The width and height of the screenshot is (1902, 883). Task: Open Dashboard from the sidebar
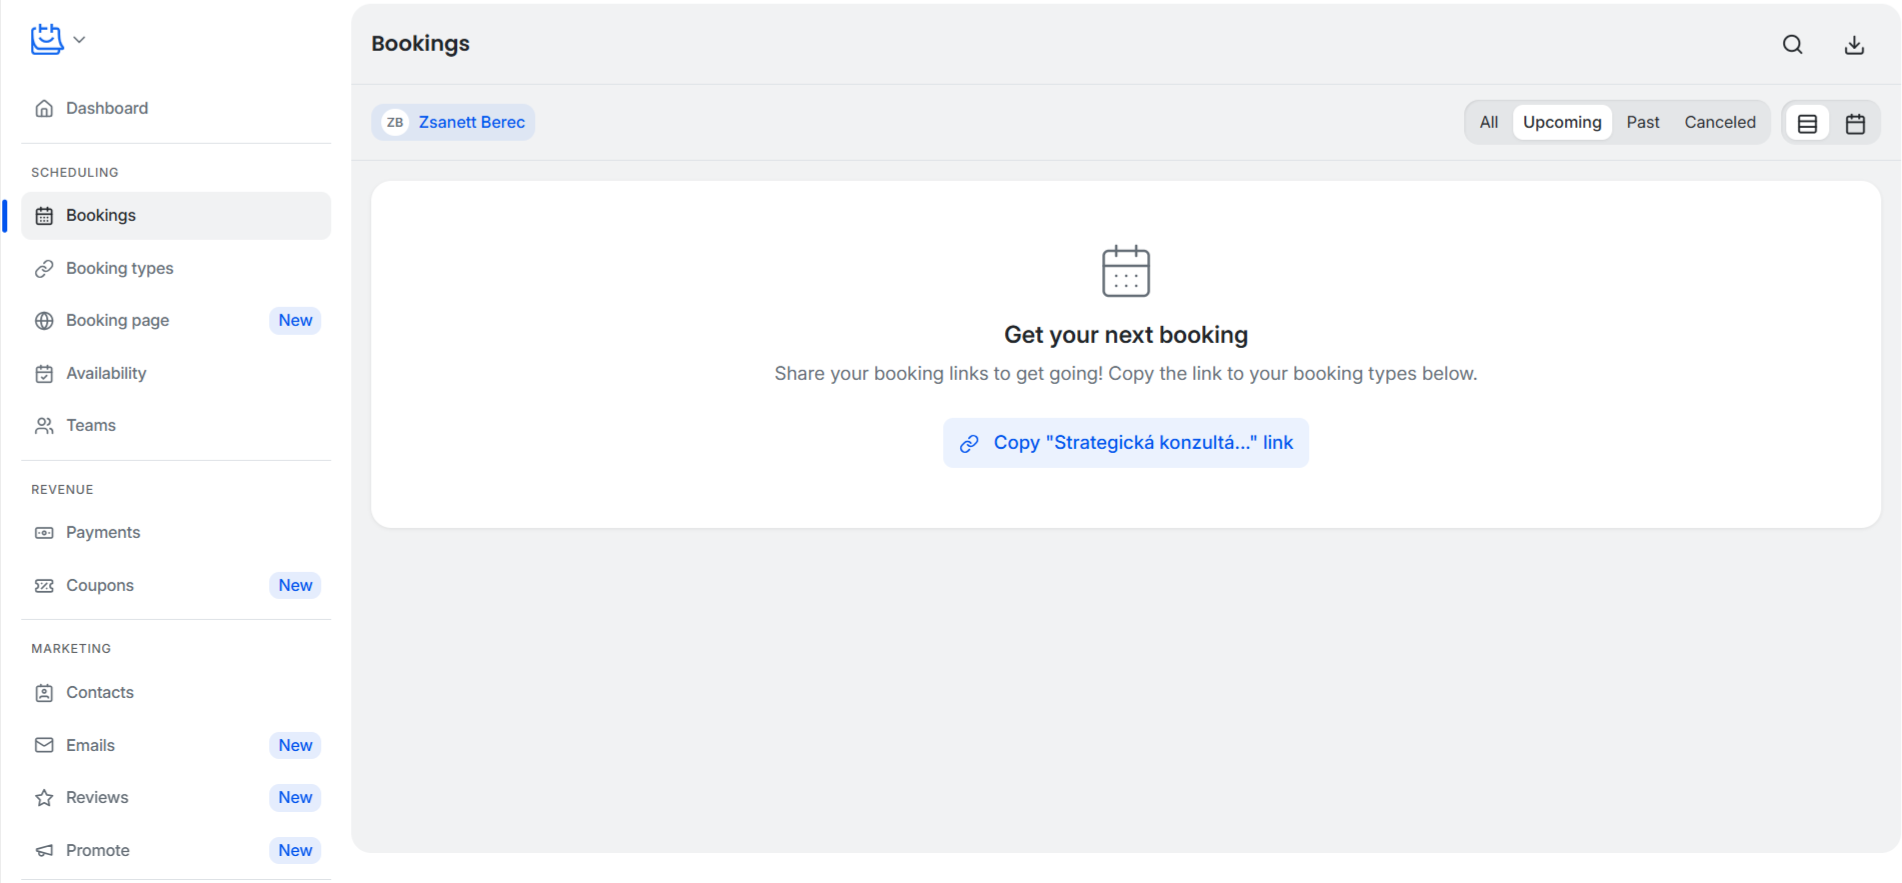[x=106, y=108]
